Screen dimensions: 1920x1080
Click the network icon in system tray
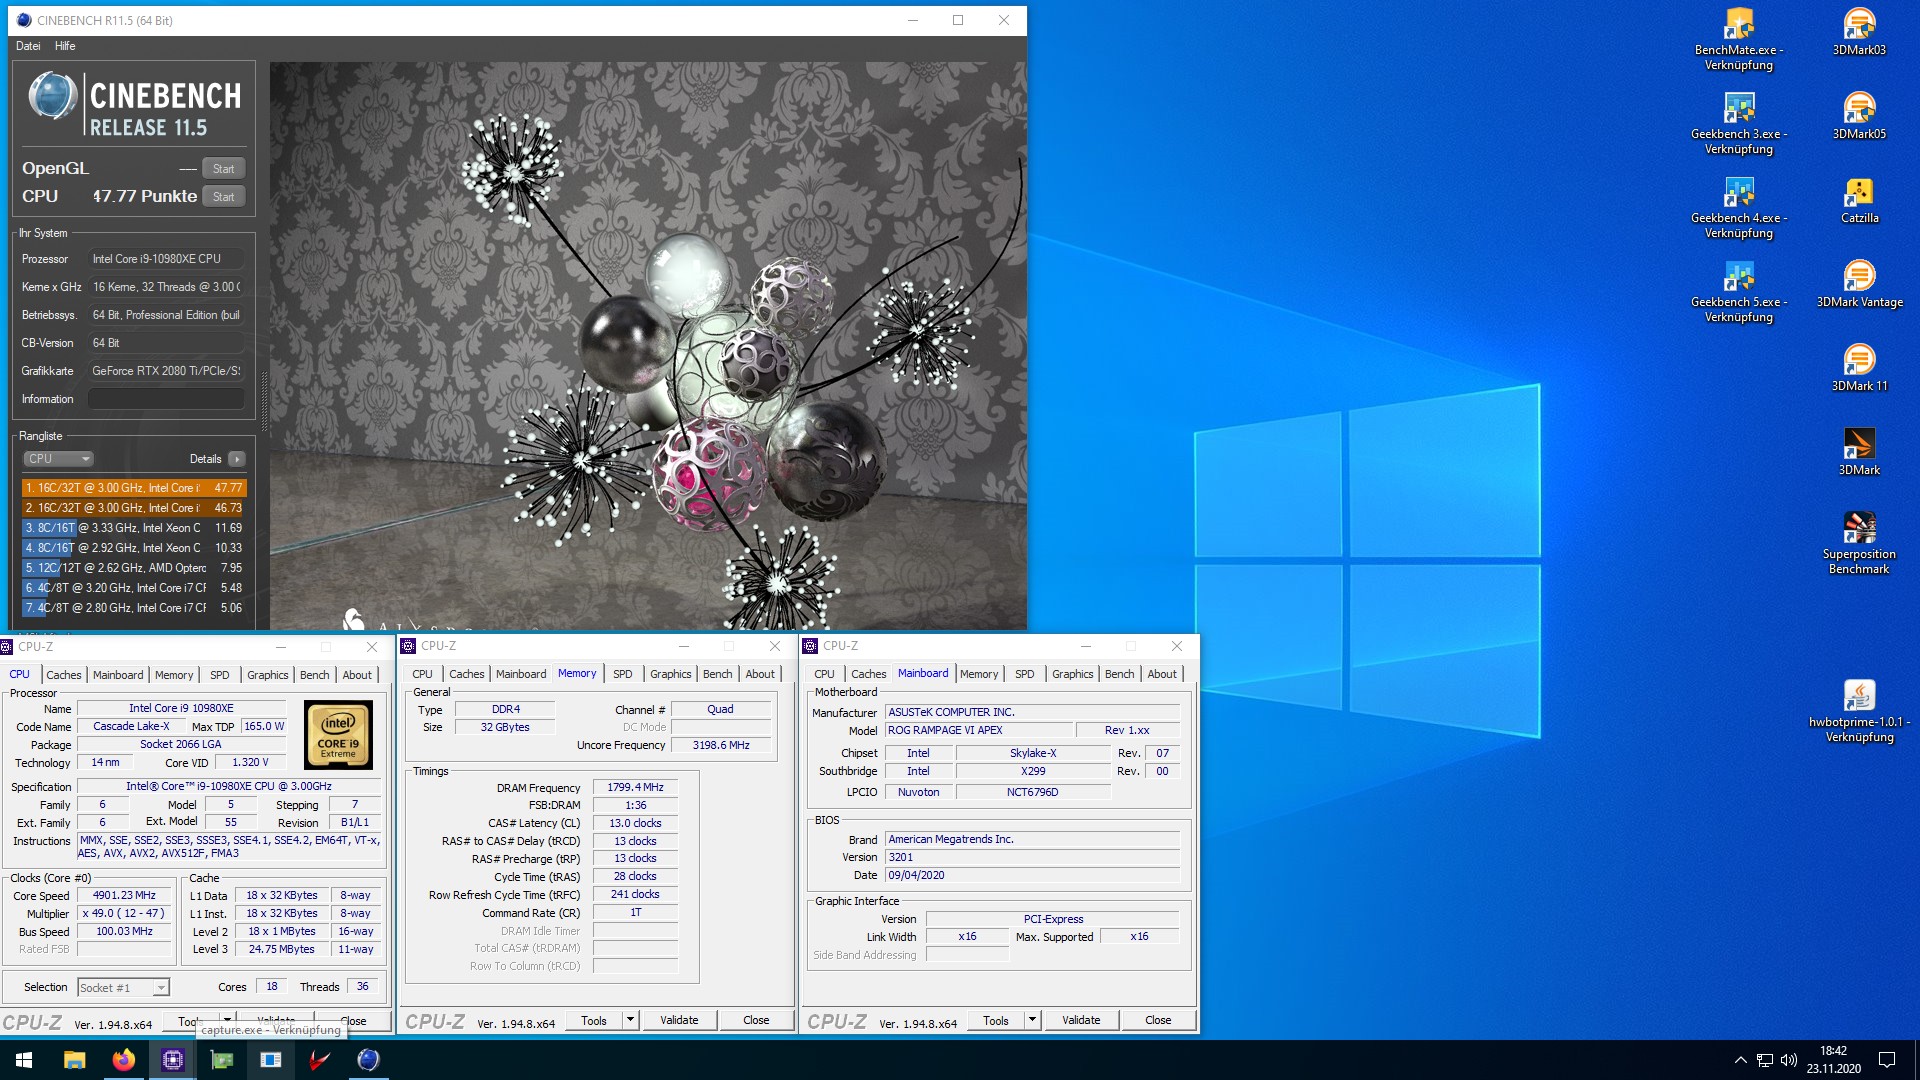(x=1765, y=1060)
